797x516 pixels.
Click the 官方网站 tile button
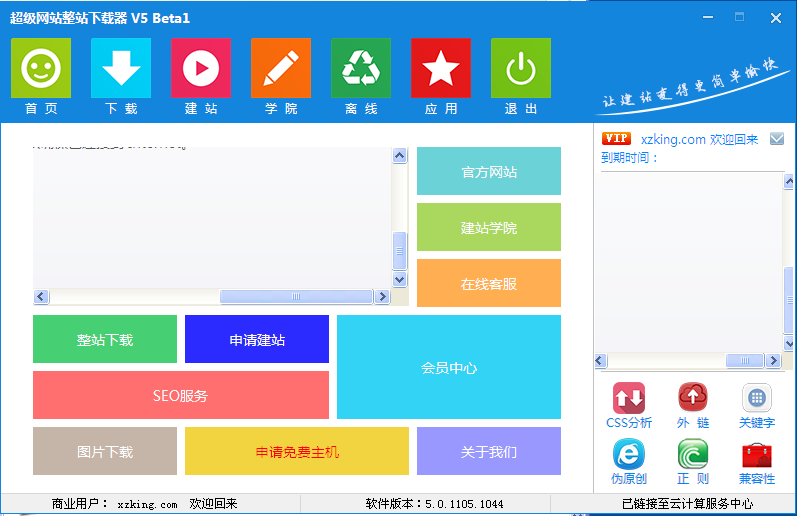pos(489,171)
